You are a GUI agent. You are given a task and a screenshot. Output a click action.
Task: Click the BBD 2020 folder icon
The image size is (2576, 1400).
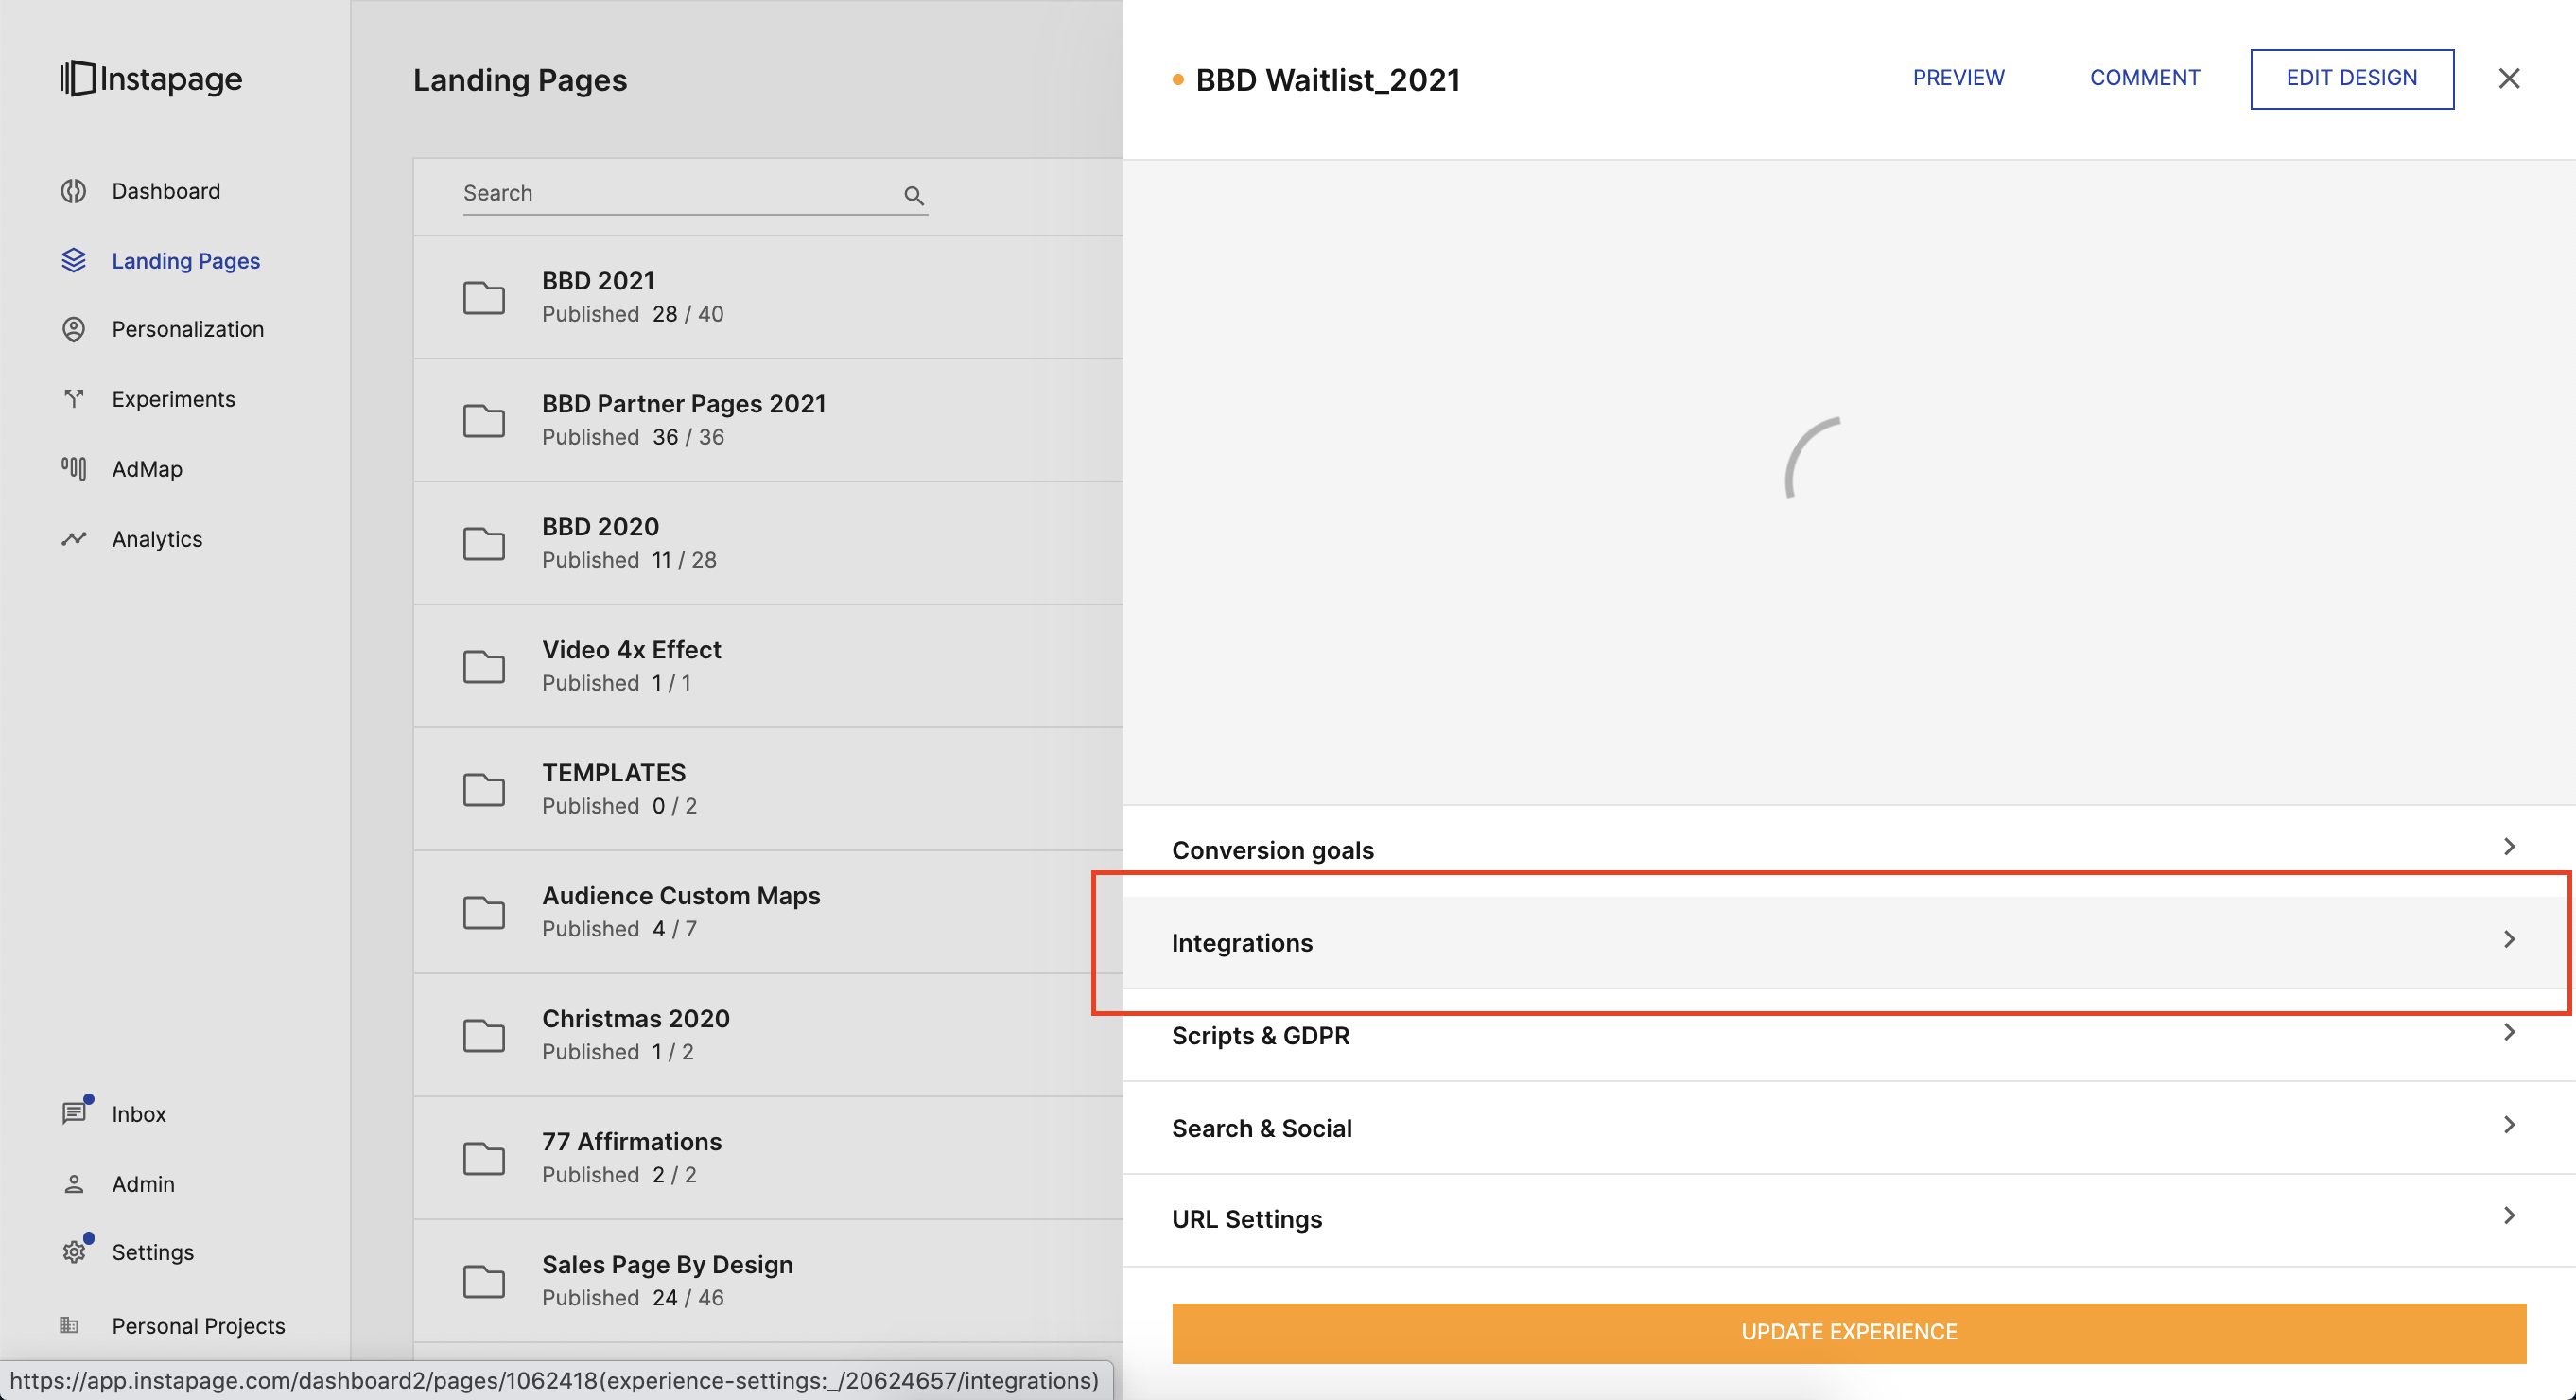tap(484, 543)
